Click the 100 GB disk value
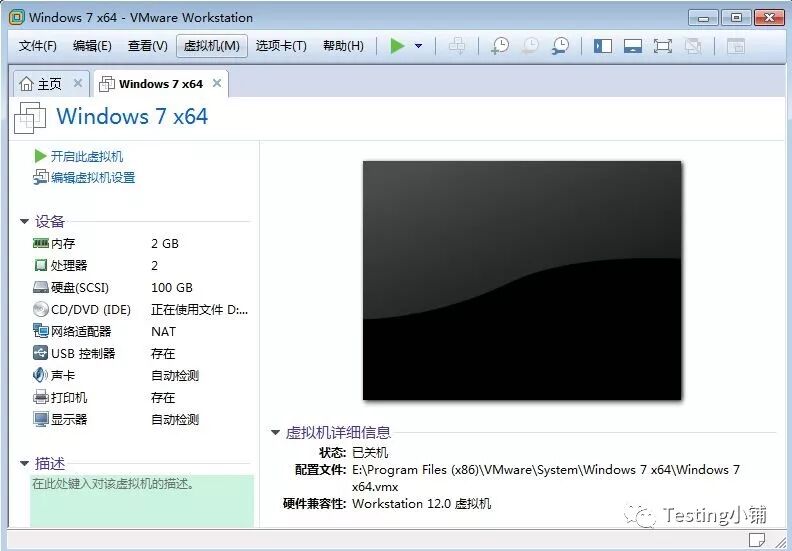Screen dimensions: 792x551 click(x=172, y=287)
